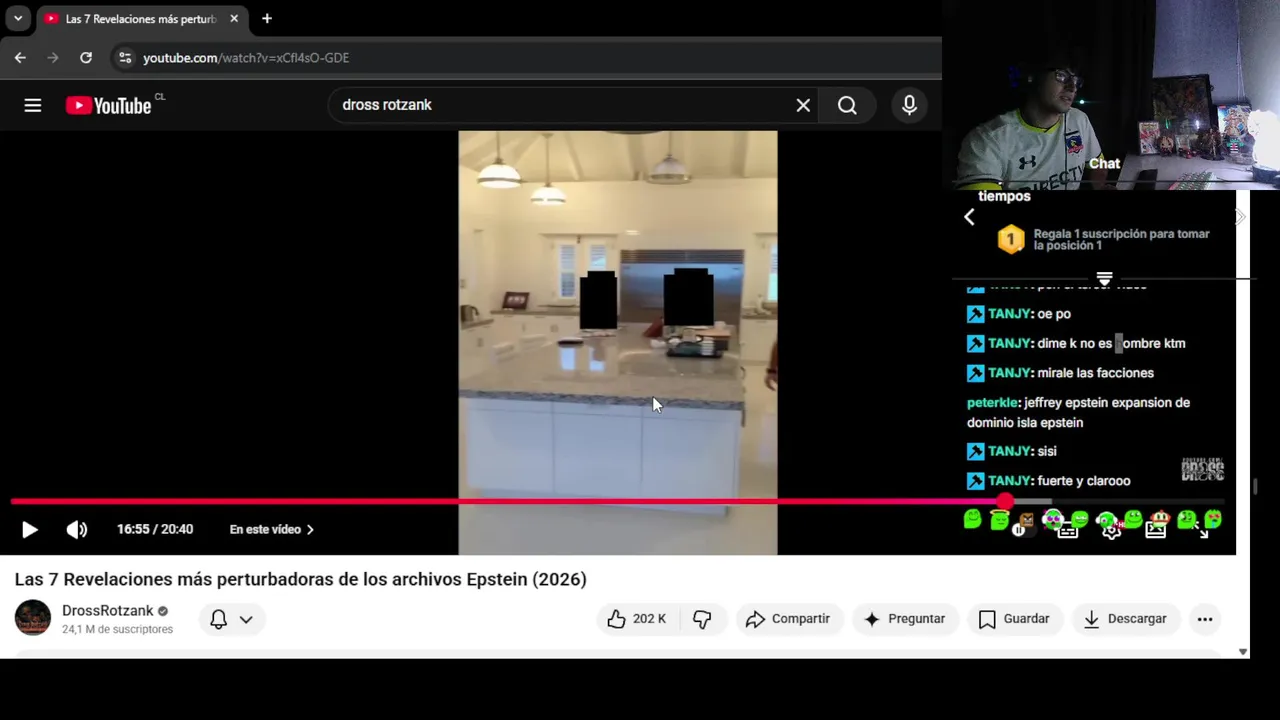
Task: Click the '16:55 / 20:40' time display
Action: [155, 530]
